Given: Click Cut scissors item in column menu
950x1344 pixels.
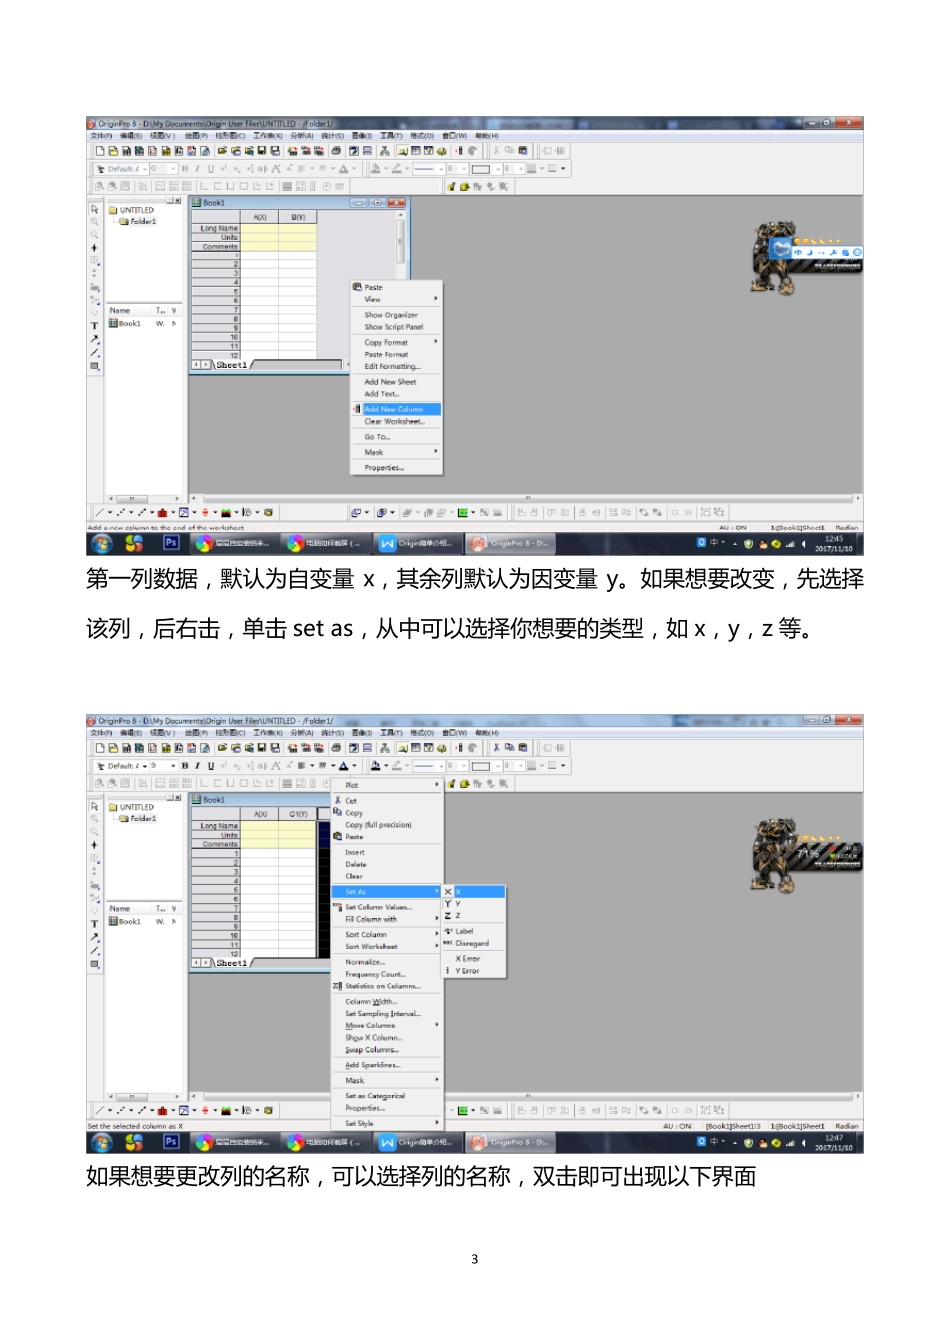Looking at the screenshot, I should (386, 800).
